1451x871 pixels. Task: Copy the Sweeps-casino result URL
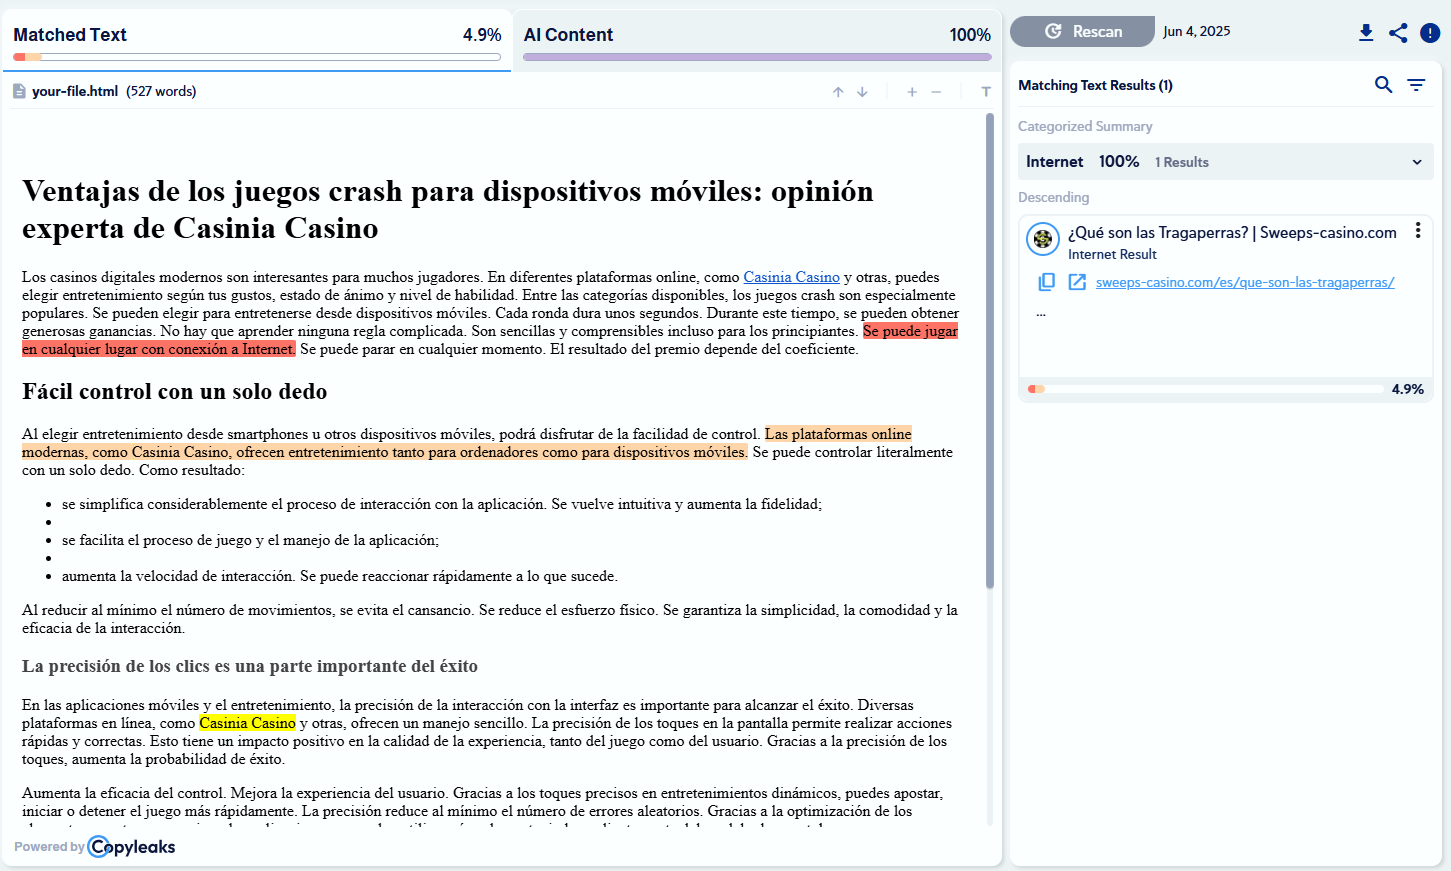pos(1046,282)
